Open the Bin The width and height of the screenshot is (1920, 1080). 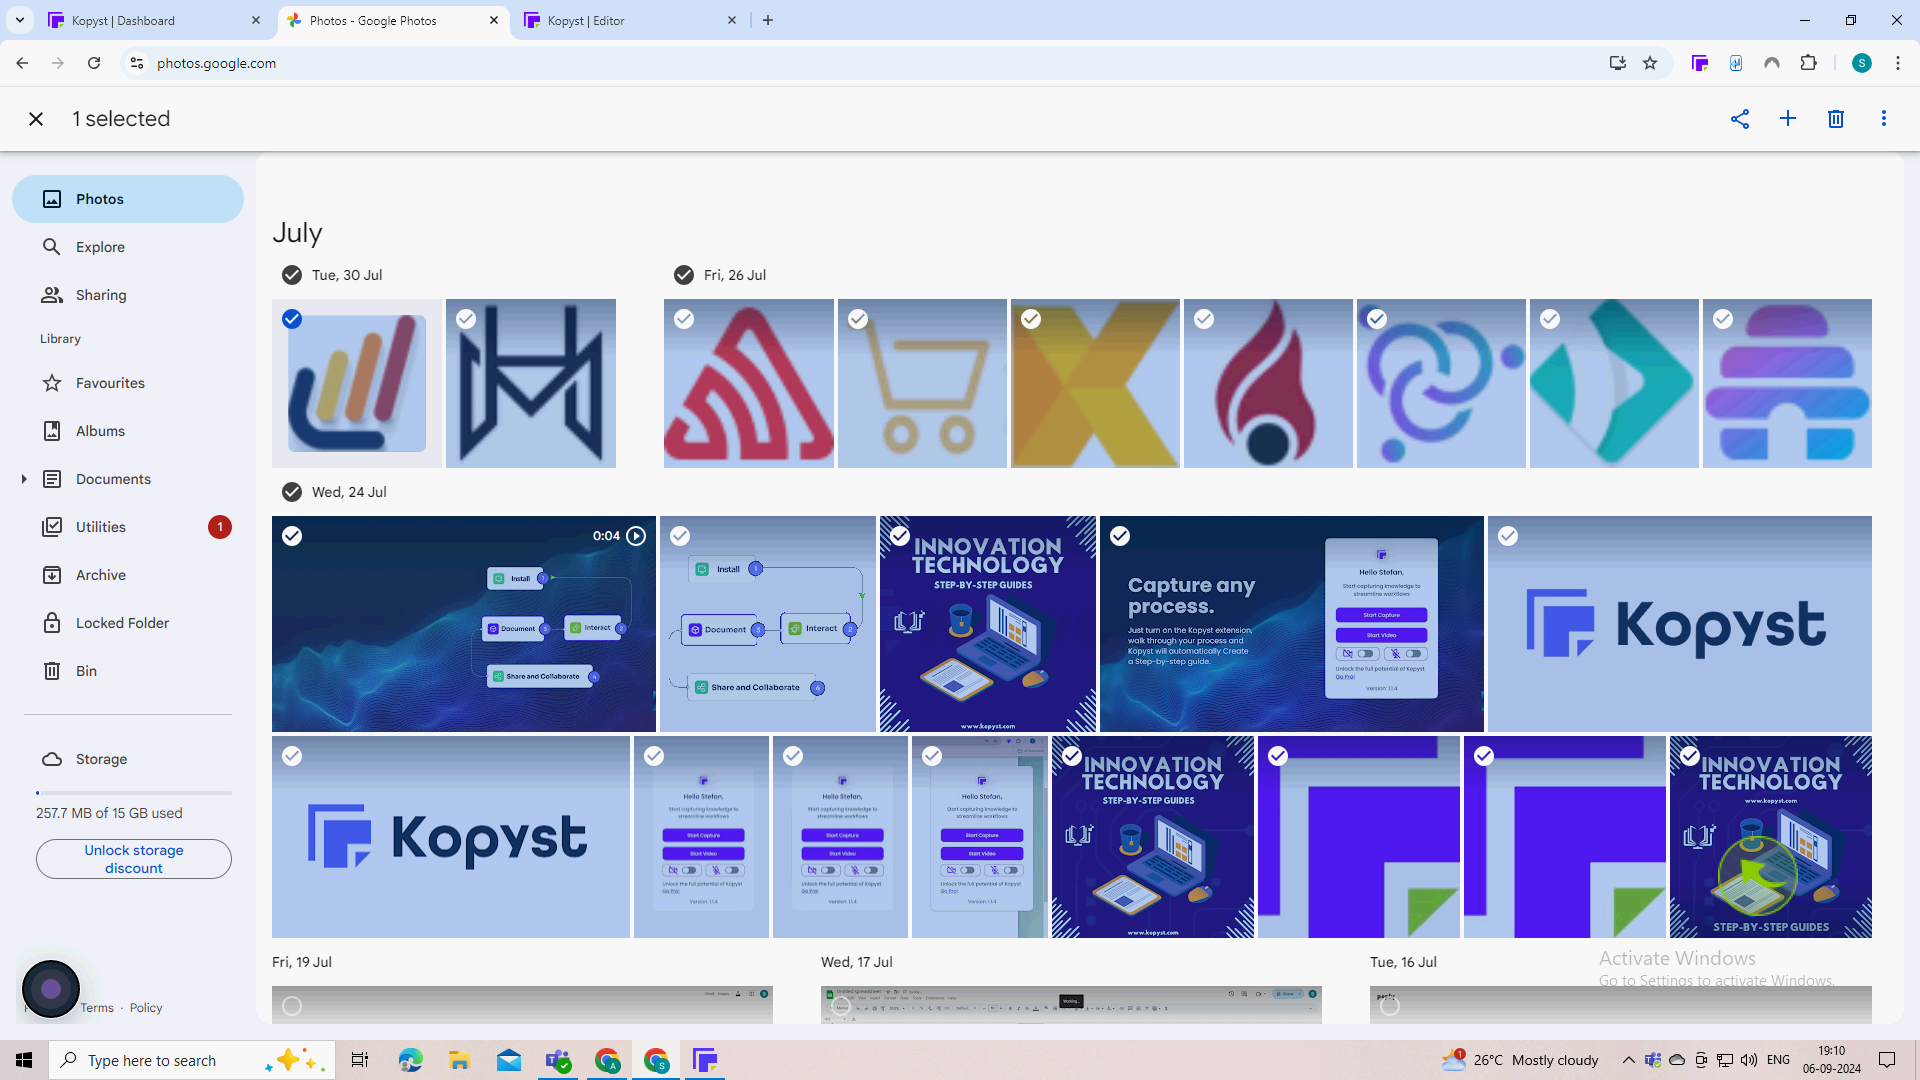click(128, 671)
